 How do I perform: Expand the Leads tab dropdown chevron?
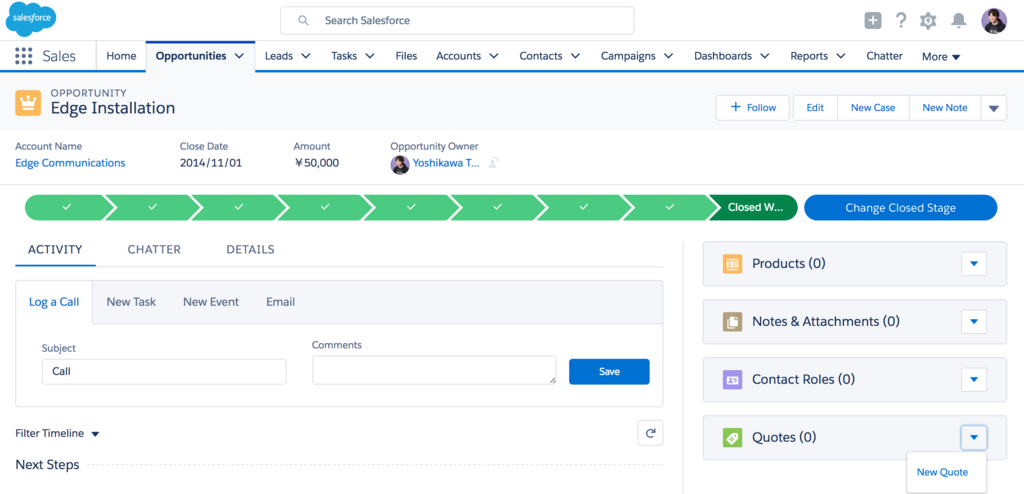pyautogui.click(x=305, y=56)
